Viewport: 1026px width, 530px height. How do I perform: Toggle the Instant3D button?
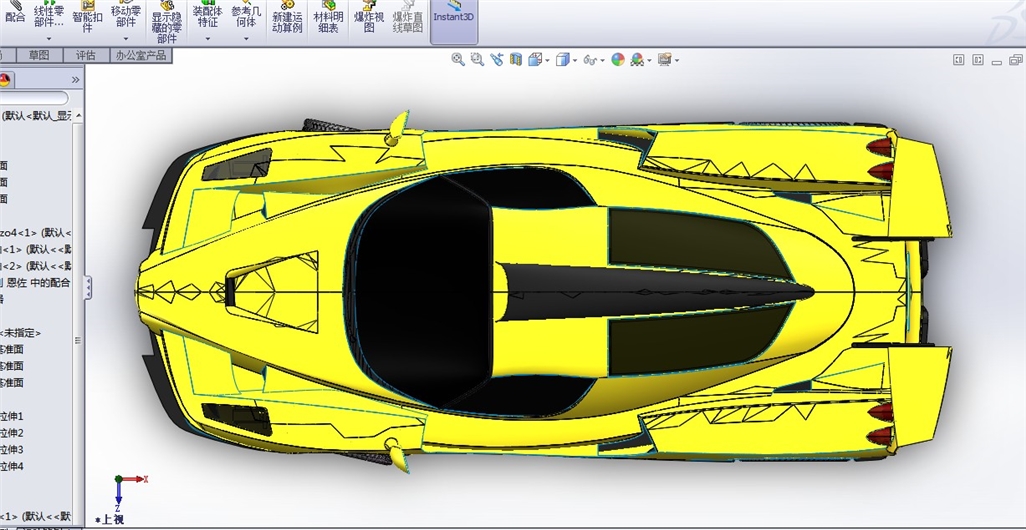453,17
